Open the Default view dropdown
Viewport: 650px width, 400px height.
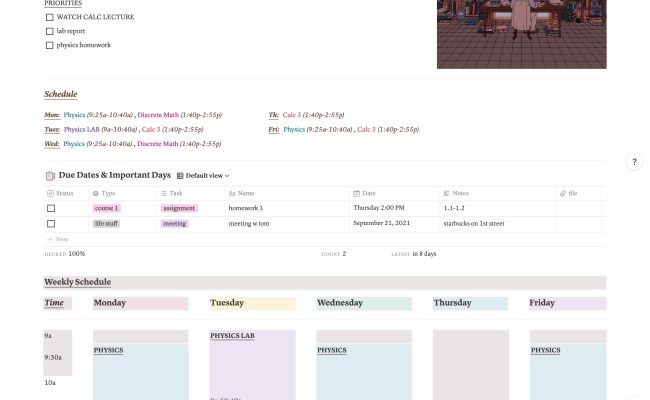click(204, 176)
